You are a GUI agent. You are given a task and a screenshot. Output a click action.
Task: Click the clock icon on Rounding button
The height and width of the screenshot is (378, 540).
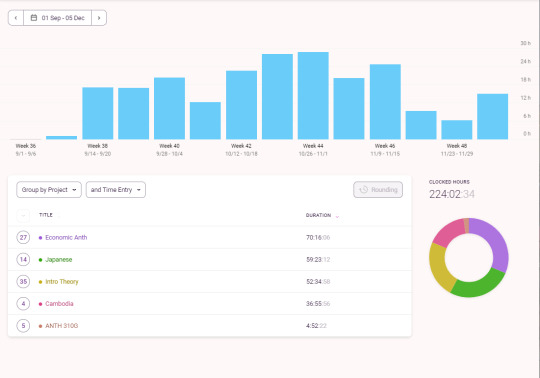click(x=364, y=190)
